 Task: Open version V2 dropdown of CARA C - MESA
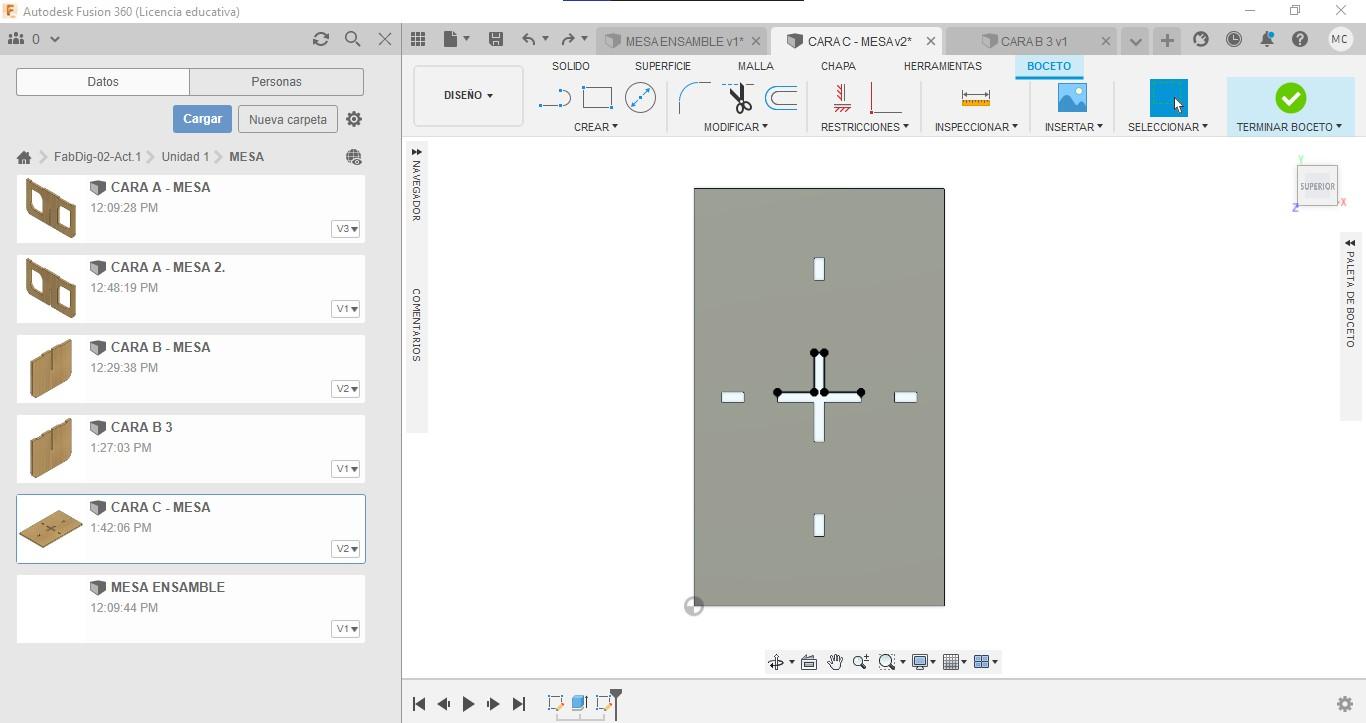point(345,549)
